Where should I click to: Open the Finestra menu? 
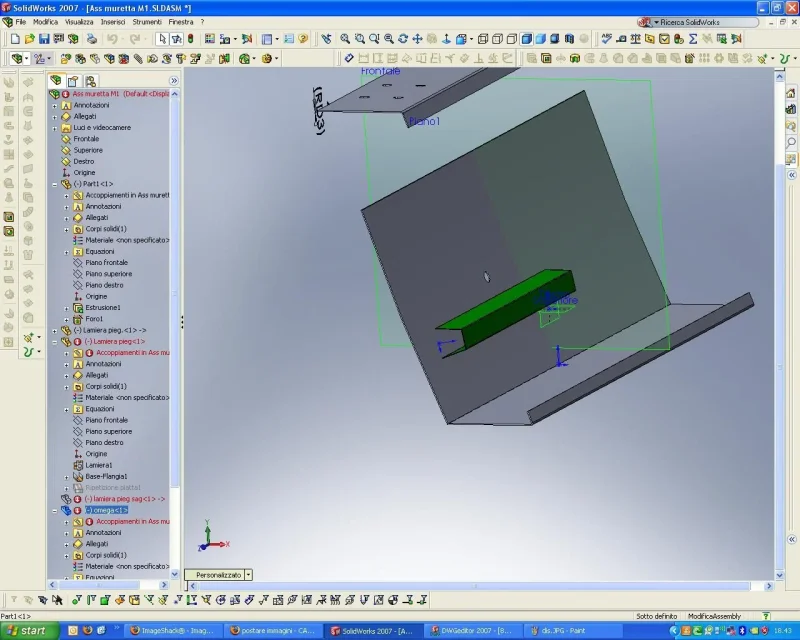(x=181, y=22)
